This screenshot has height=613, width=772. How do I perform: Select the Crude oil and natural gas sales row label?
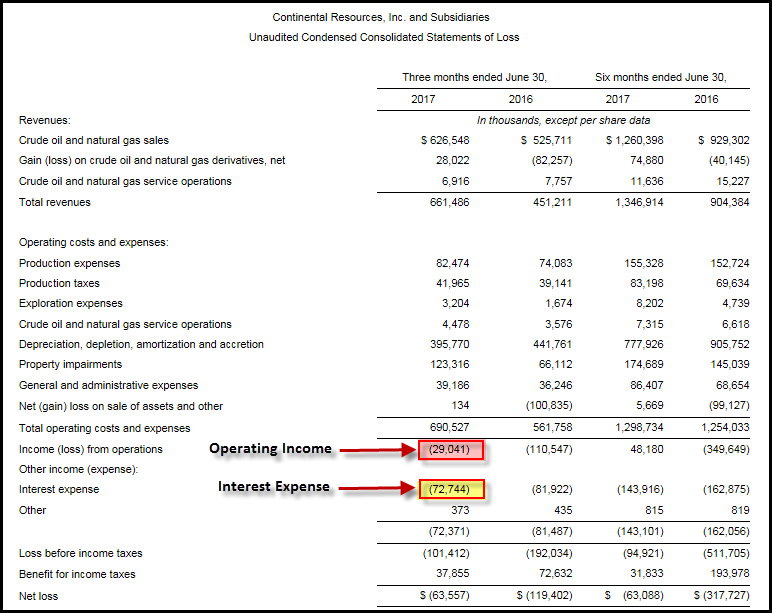click(94, 141)
